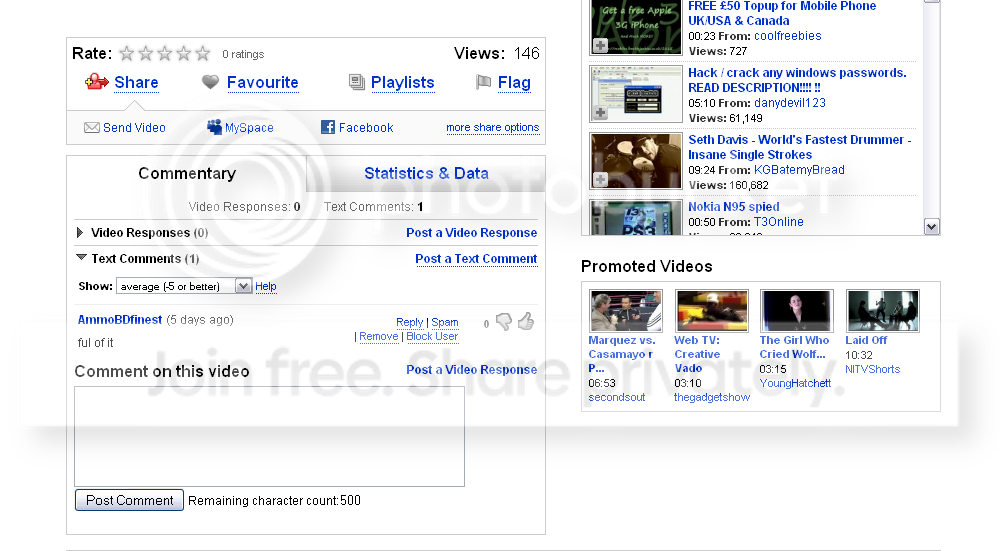Image resolution: width=1007 pixels, height=551 pixels.
Task: Open secondsout channel link
Action: tap(617, 398)
